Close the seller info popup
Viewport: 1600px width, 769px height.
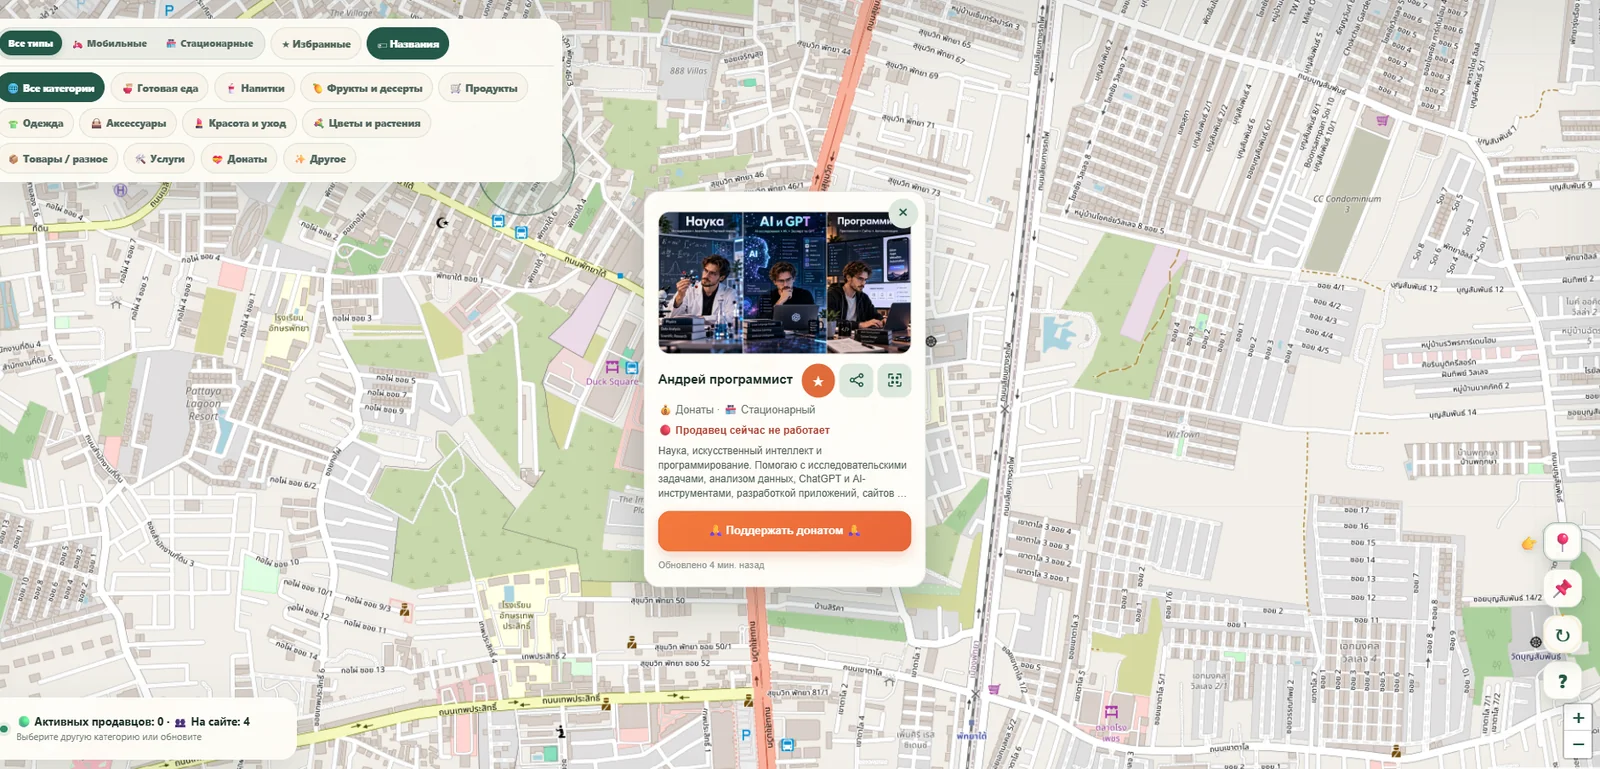coord(903,212)
